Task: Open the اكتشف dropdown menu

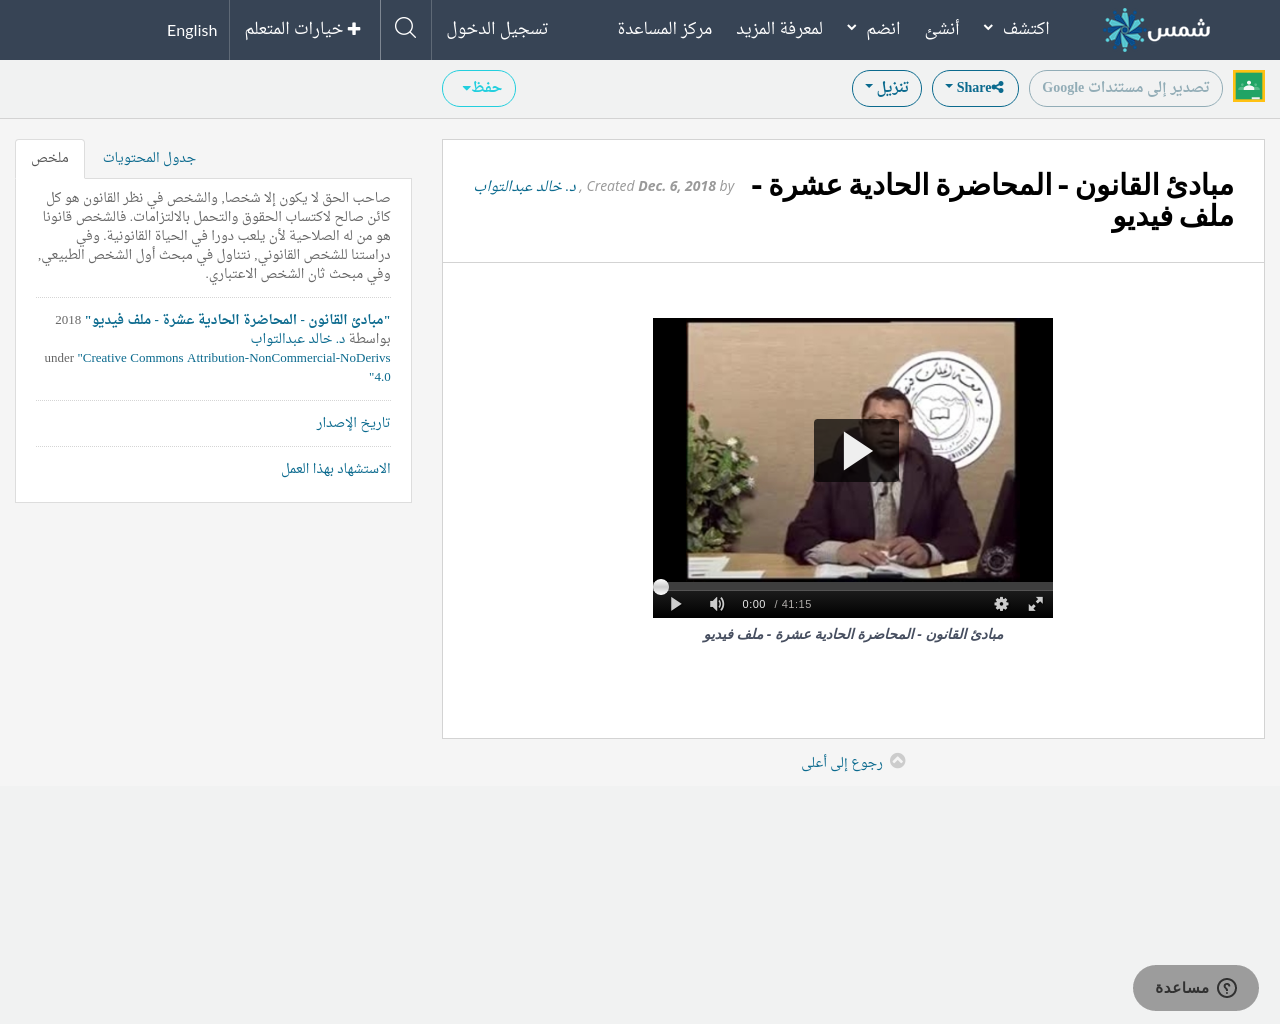Action: [1017, 28]
